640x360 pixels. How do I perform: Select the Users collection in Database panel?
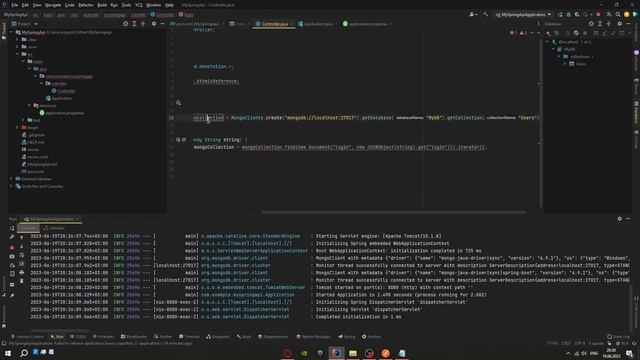click(x=578, y=64)
